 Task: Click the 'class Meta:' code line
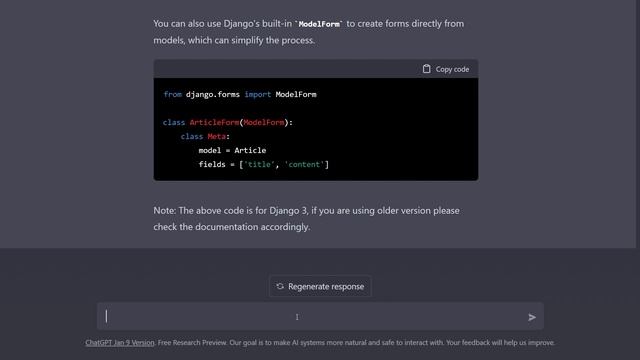(205, 136)
